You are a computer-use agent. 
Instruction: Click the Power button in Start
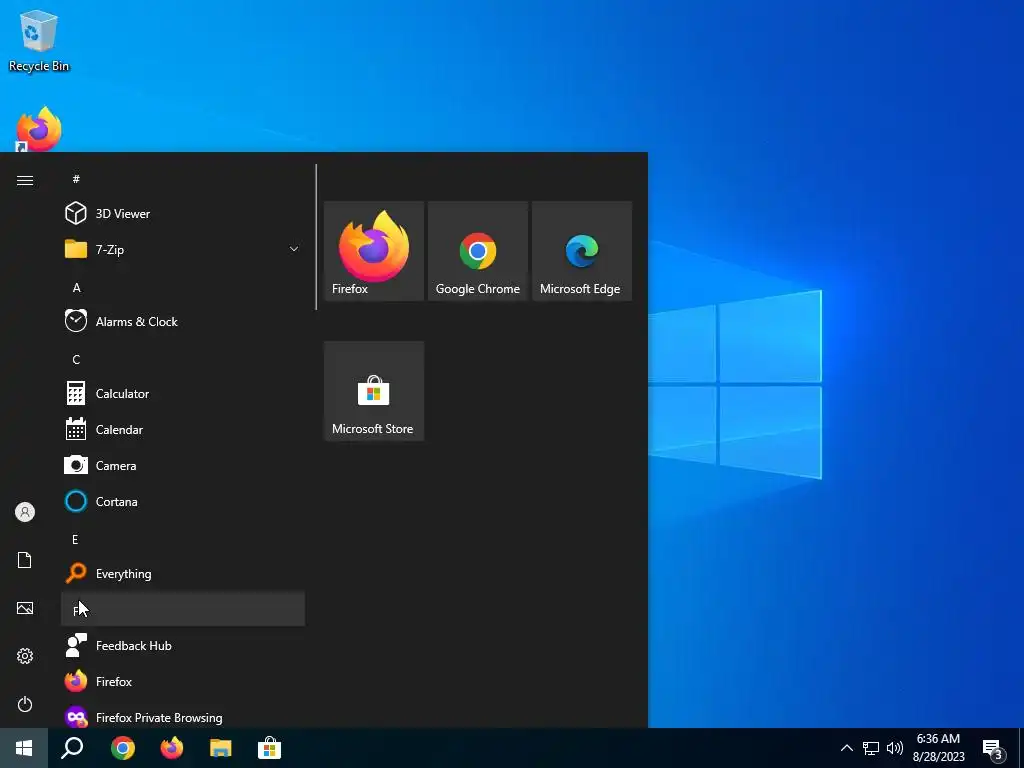point(25,704)
